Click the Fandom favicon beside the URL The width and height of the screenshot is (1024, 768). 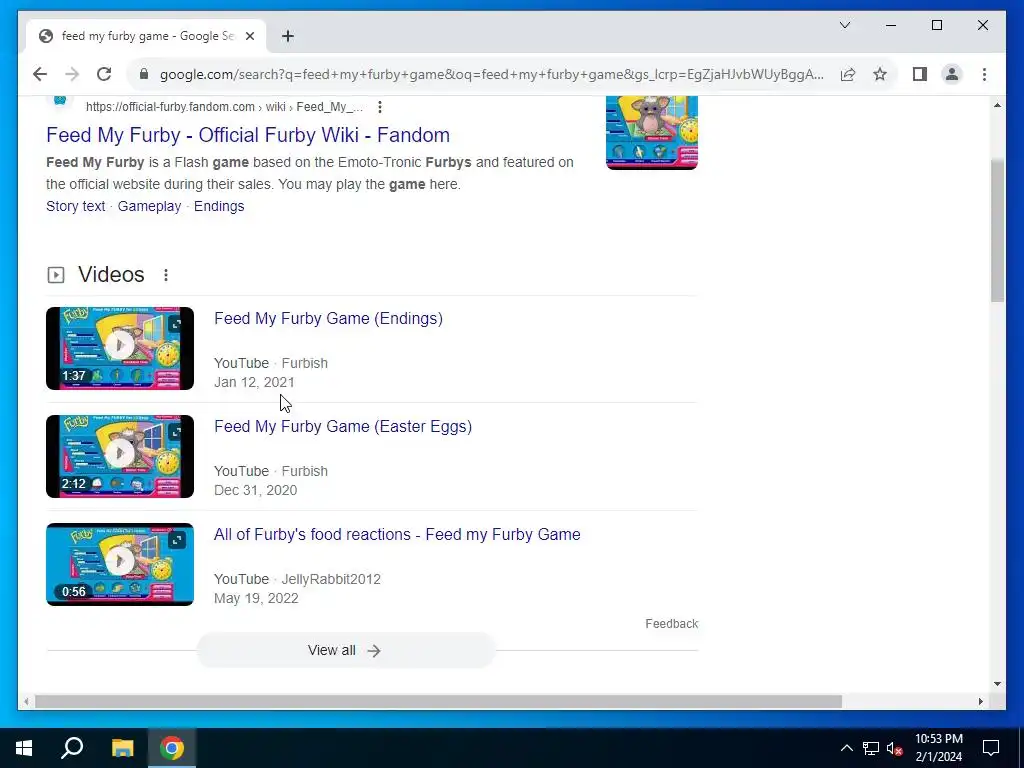[60, 100]
